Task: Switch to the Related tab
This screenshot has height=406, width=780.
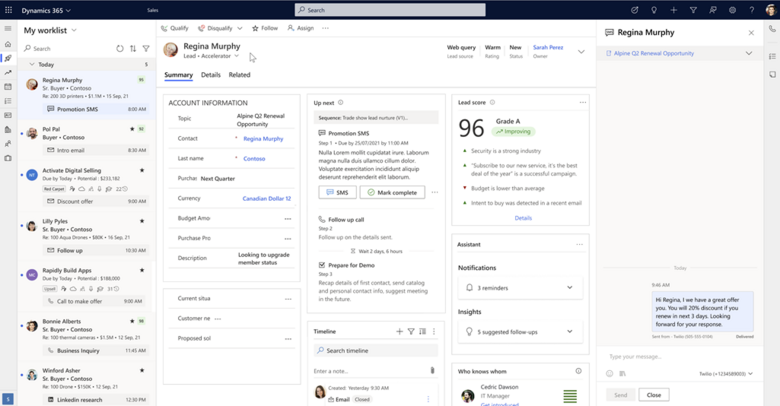Action: click(239, 75)
